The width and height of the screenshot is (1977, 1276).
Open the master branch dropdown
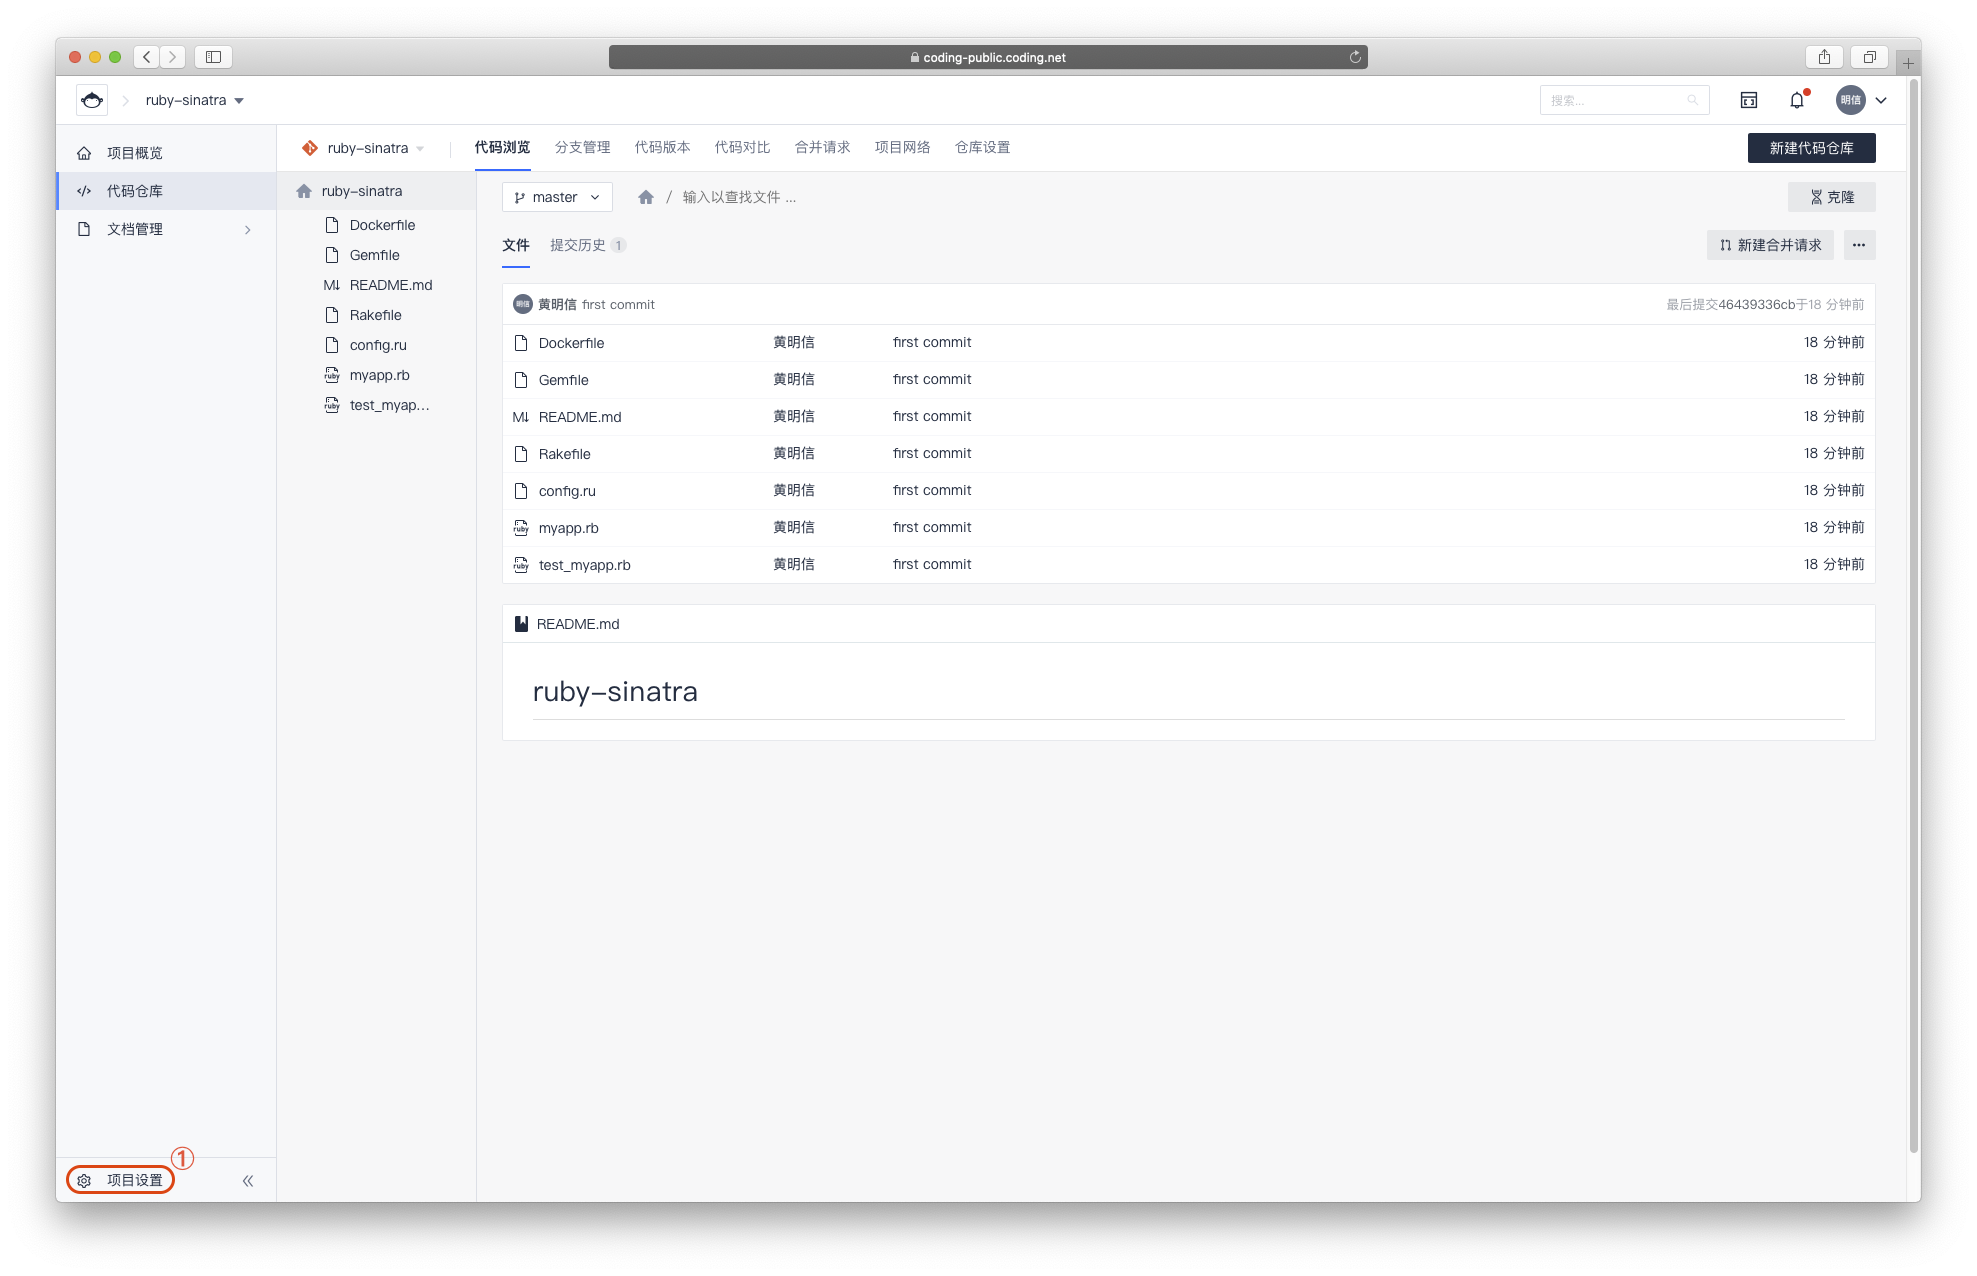(x=557, y=197)
